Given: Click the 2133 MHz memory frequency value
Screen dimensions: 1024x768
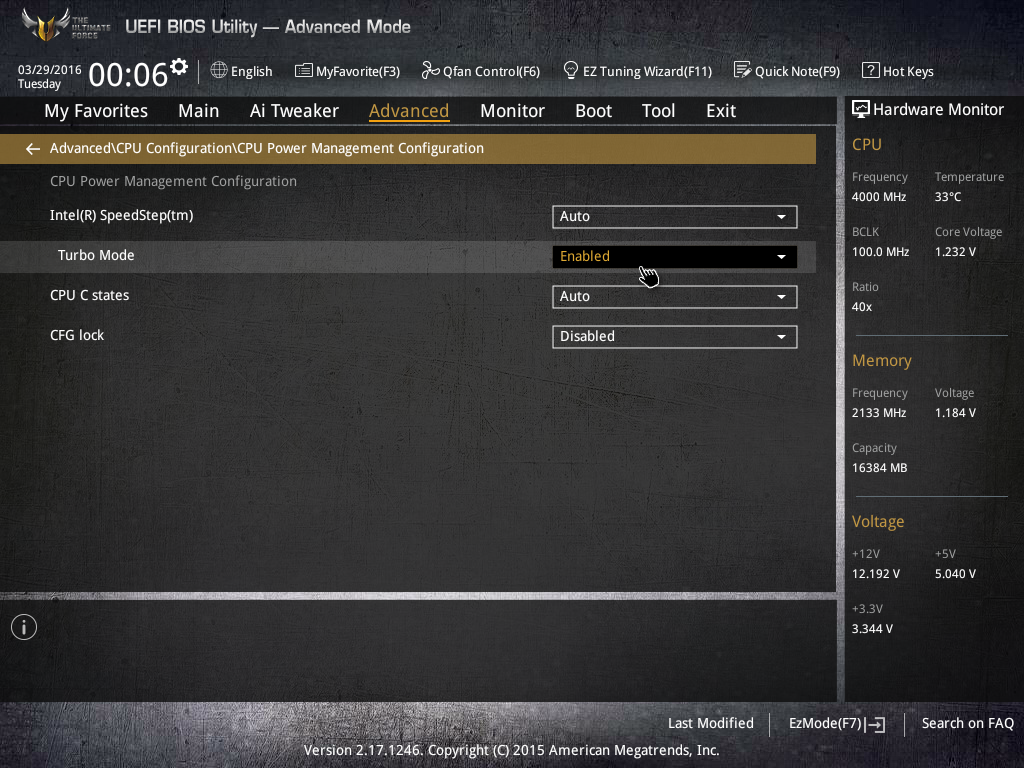Looking at the screenshot, I should [x=879, y=413].
